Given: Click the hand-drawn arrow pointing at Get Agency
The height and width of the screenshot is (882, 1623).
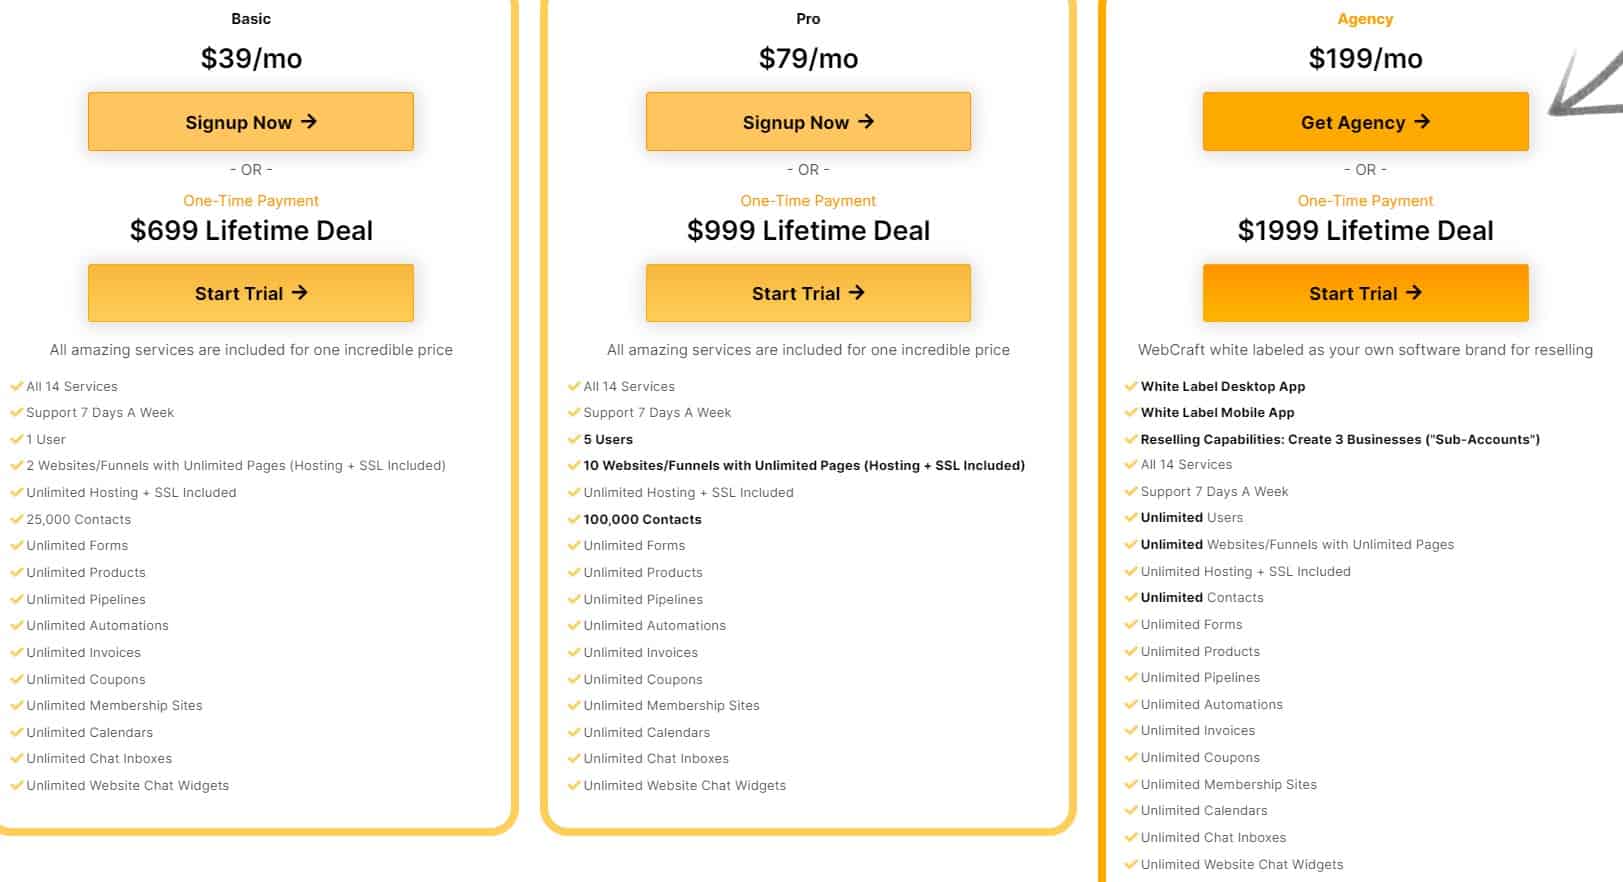Looking at the screenshot, I should point(1588,85).
